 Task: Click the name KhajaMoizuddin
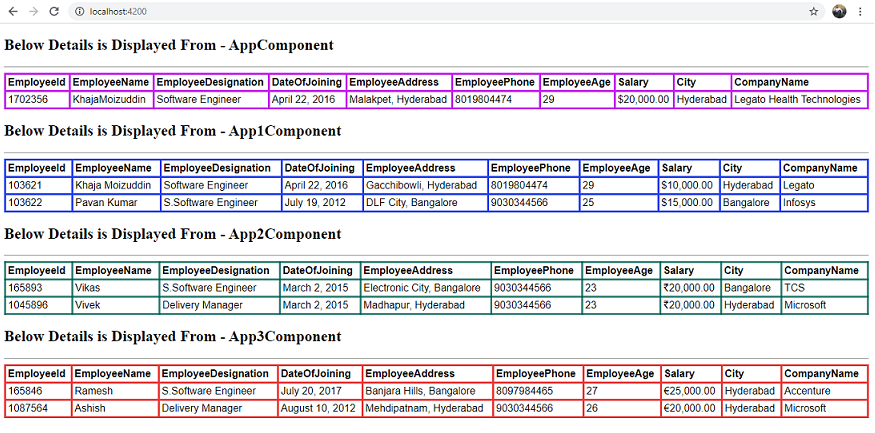109,100
